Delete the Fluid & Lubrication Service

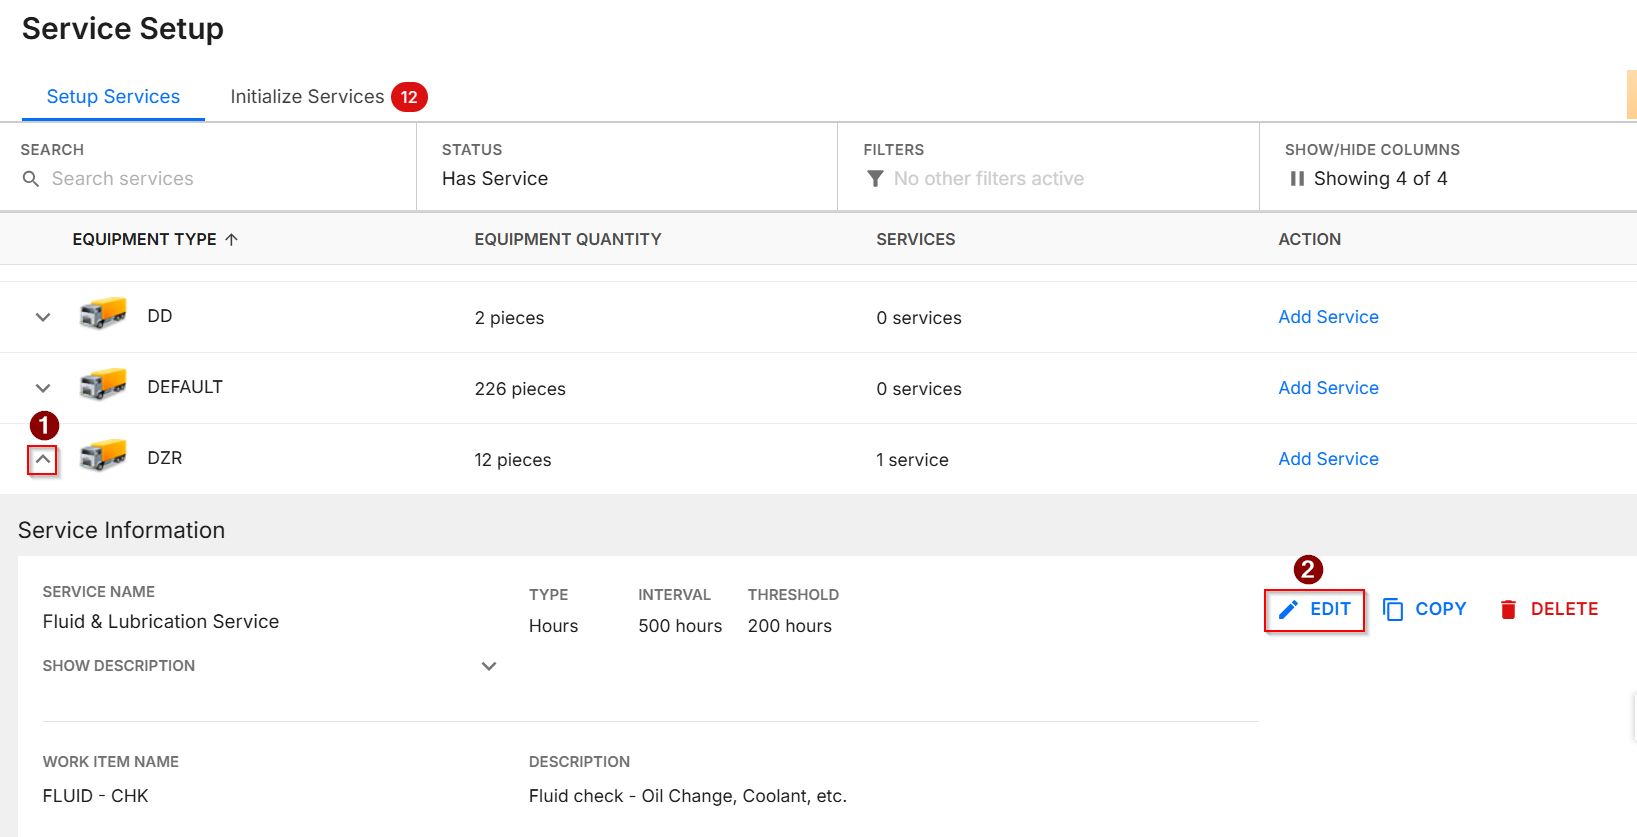tap(1548, 610)
